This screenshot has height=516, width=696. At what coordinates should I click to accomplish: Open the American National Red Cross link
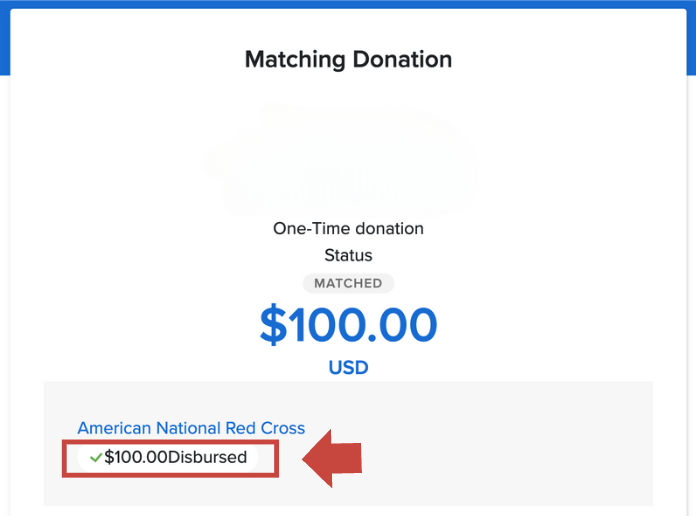click(191, 429)
